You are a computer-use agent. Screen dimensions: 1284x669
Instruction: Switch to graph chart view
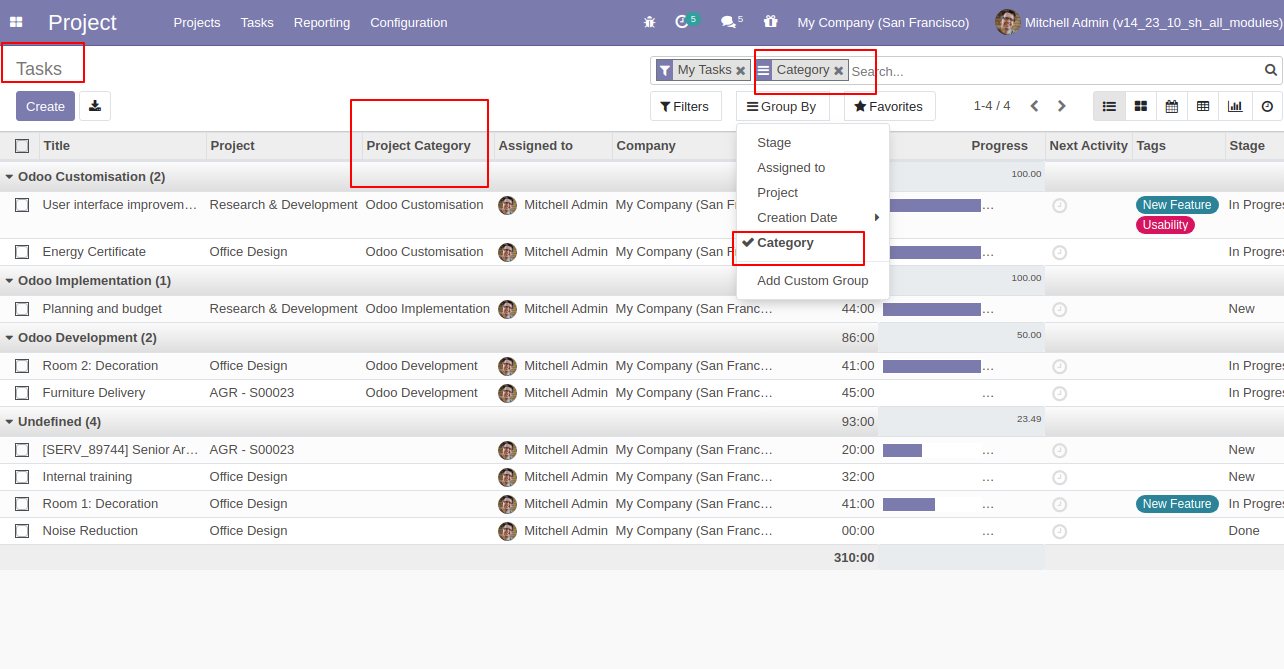(x=1235, y=106)
